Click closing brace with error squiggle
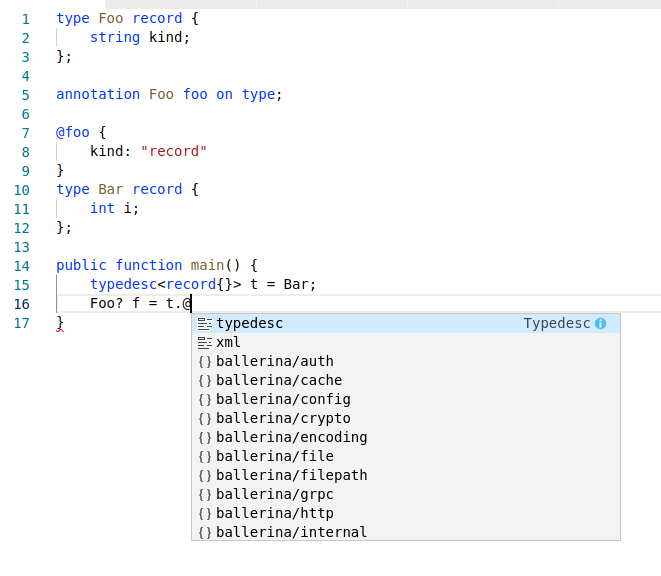661x576 pixels. (60, 323)
